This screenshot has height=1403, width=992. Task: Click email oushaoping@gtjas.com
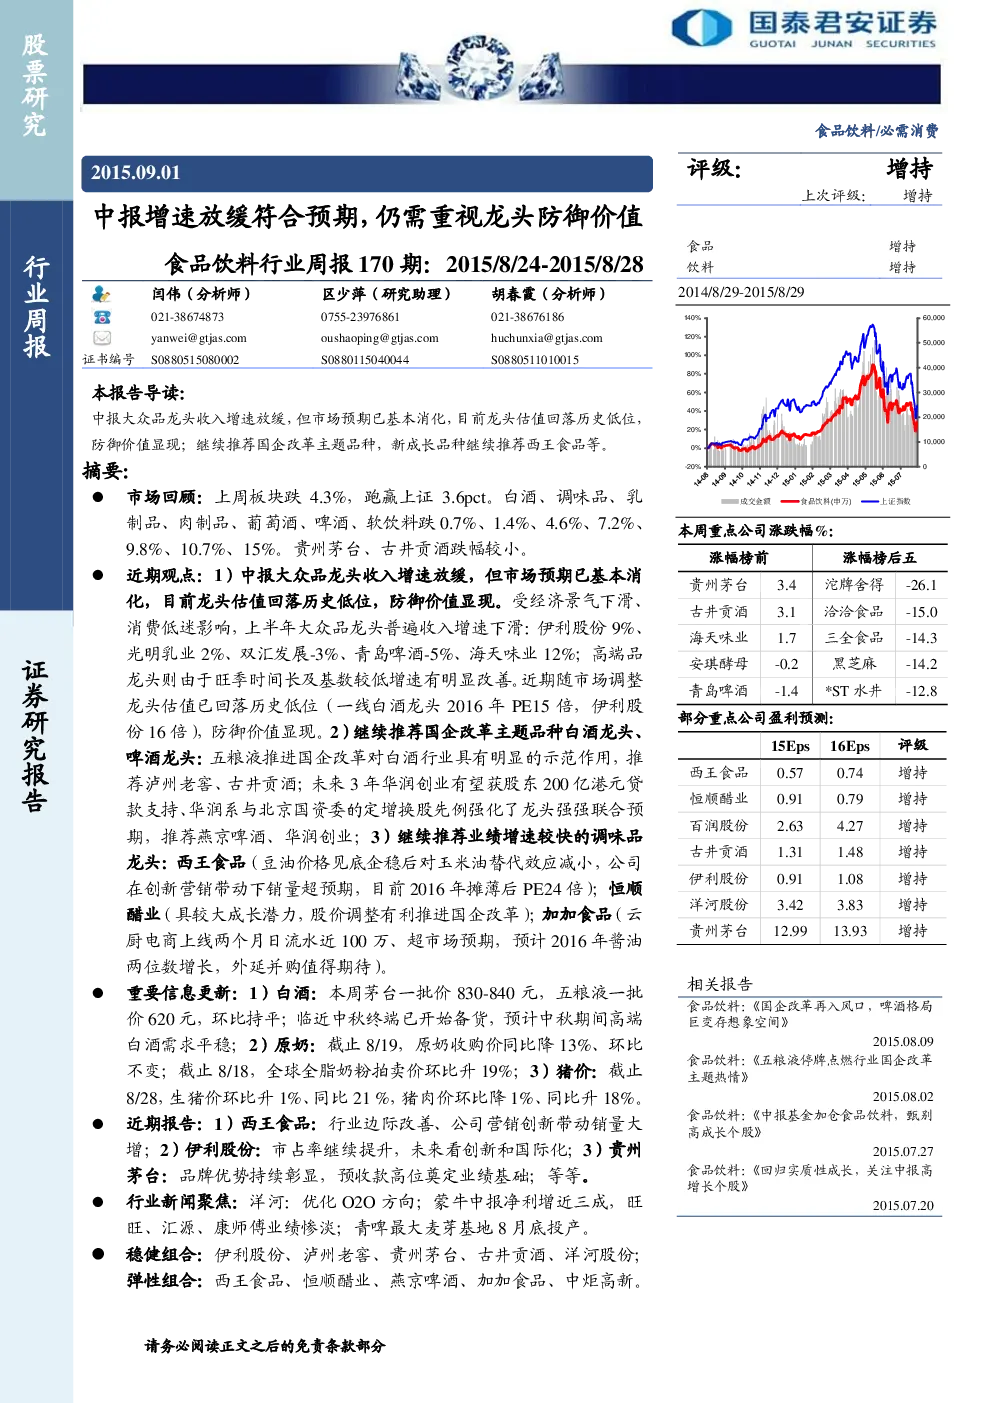point(379,338)
